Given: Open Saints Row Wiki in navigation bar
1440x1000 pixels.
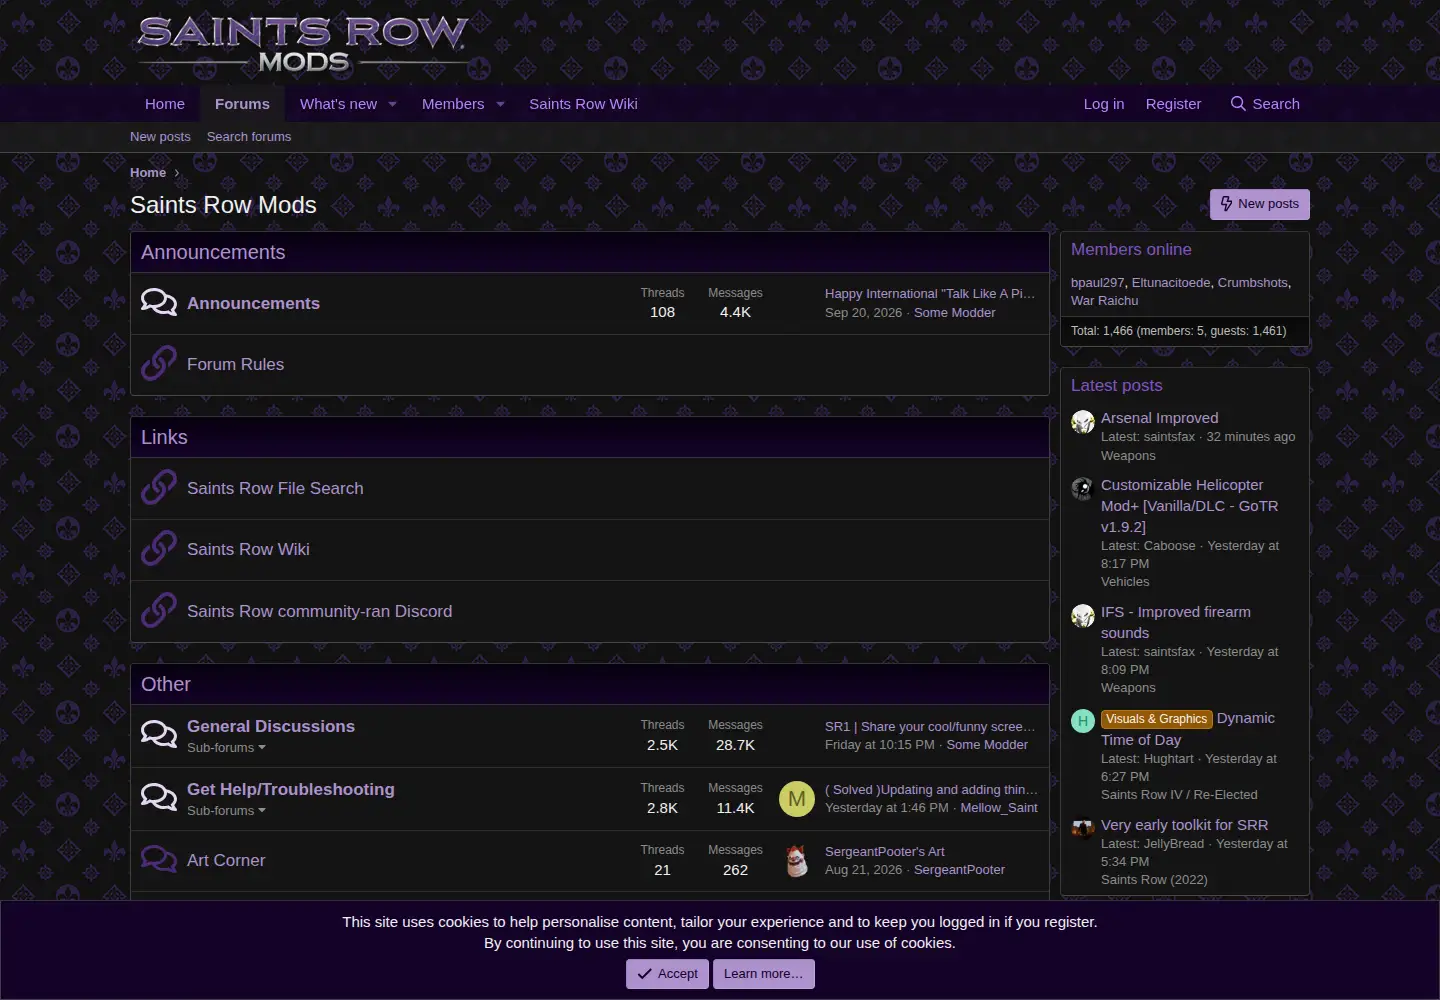Looking at the screenshot, I should tap(583, 104).
